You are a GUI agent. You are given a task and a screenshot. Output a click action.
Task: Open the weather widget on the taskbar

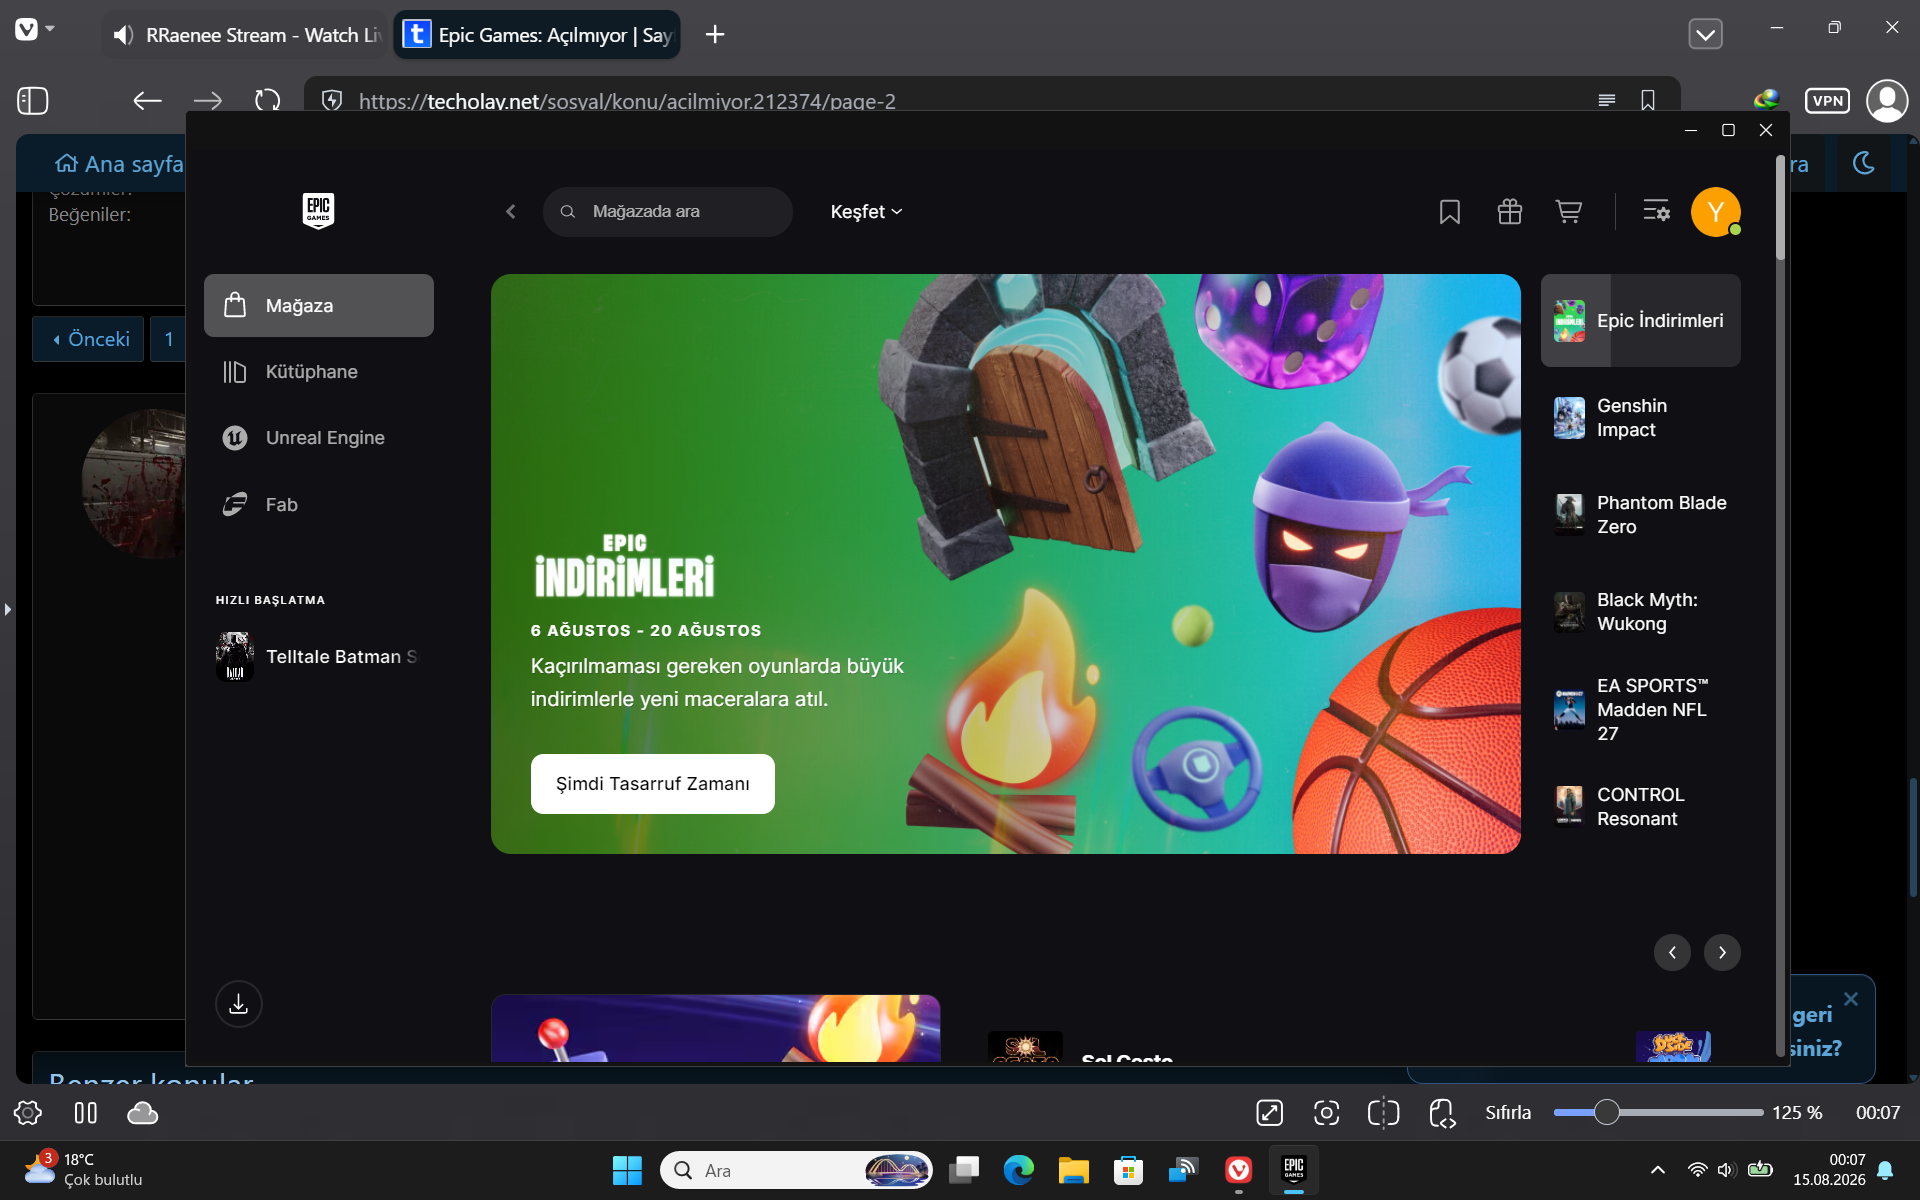83,1170
